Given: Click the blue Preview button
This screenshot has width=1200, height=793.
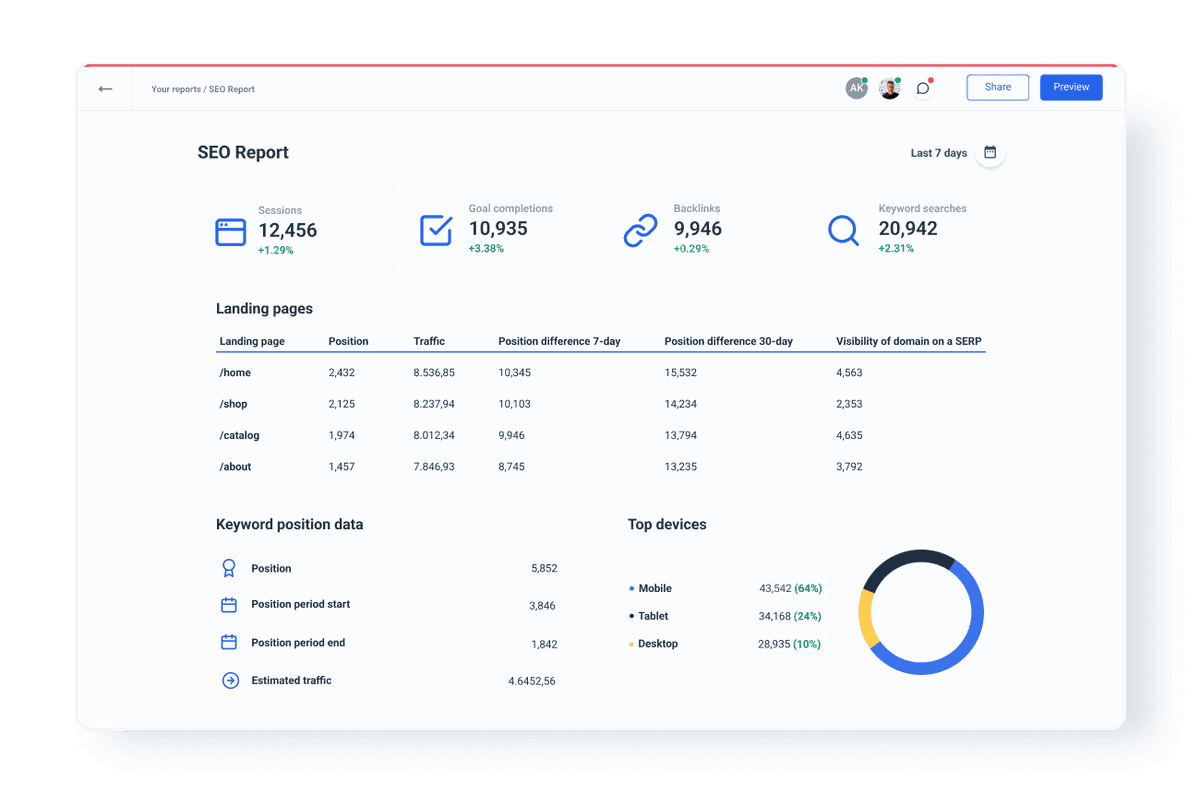Looking at the screenshot, I should 1071,87.
